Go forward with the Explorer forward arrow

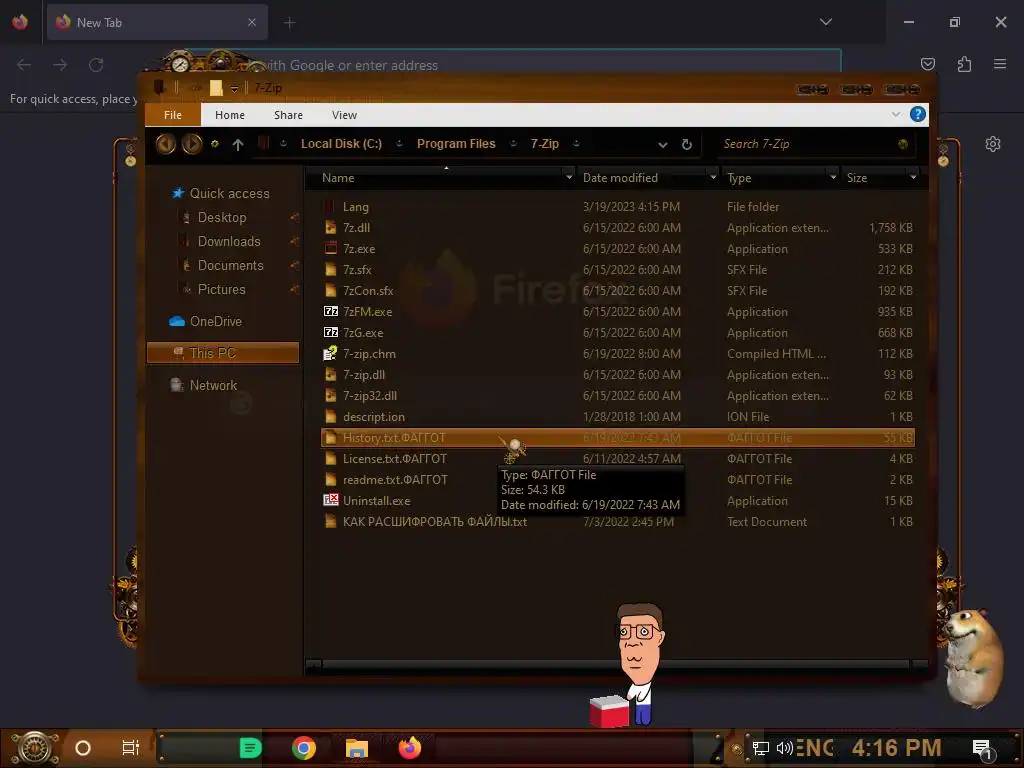click(192, 144)
